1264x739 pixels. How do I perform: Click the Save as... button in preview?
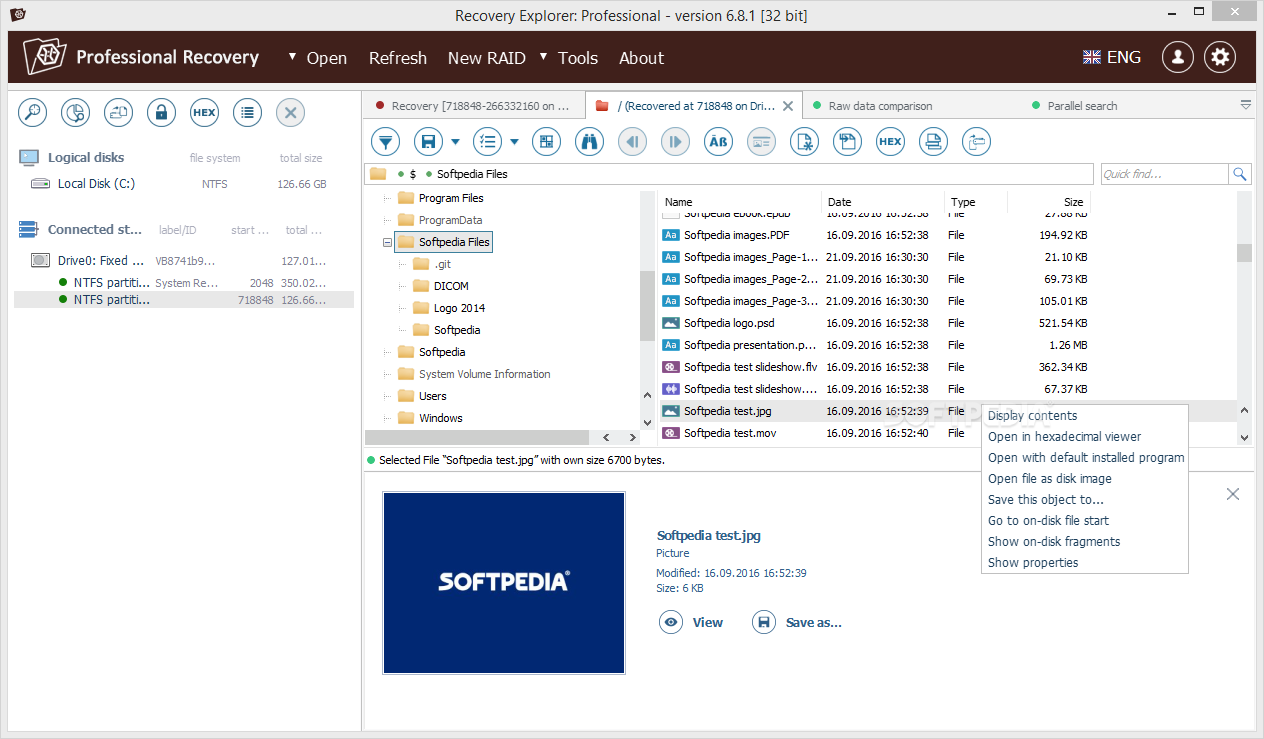point(797,622)
